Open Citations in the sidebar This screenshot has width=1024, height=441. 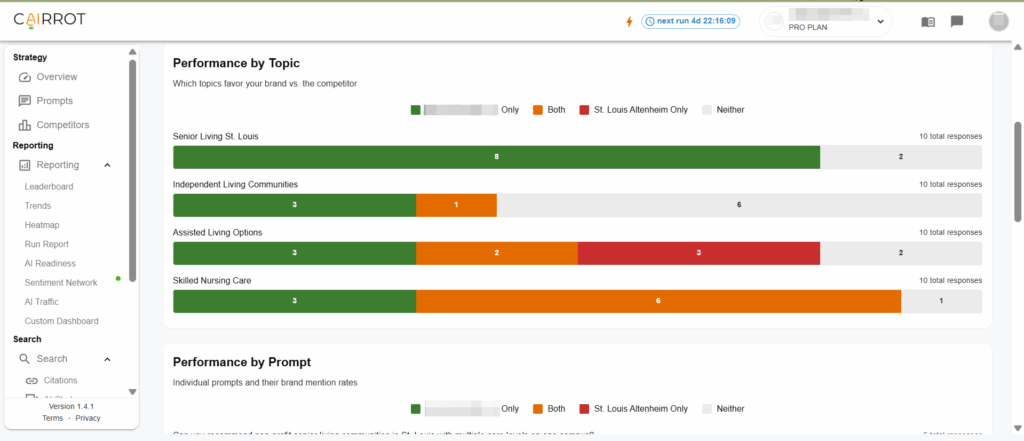point(60,380)
